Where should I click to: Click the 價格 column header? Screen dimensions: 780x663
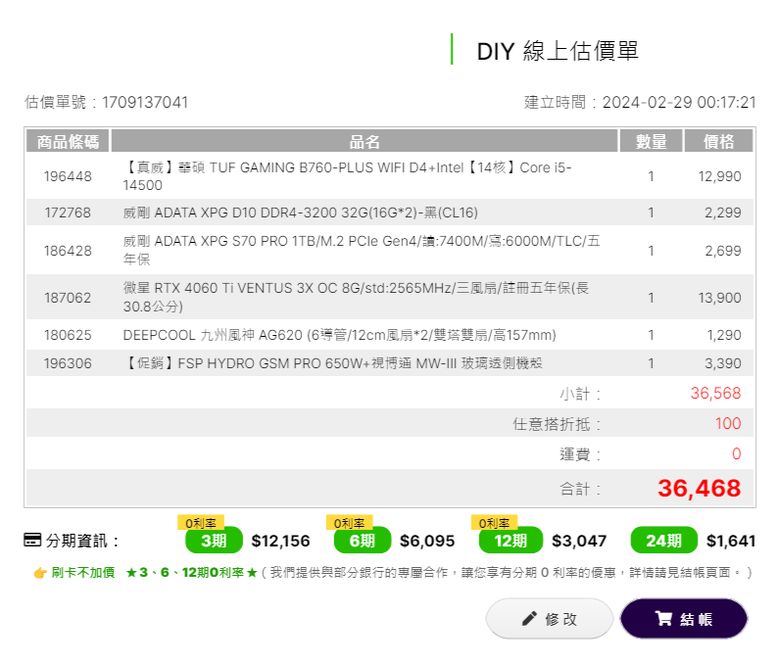[x=718, y=141]
